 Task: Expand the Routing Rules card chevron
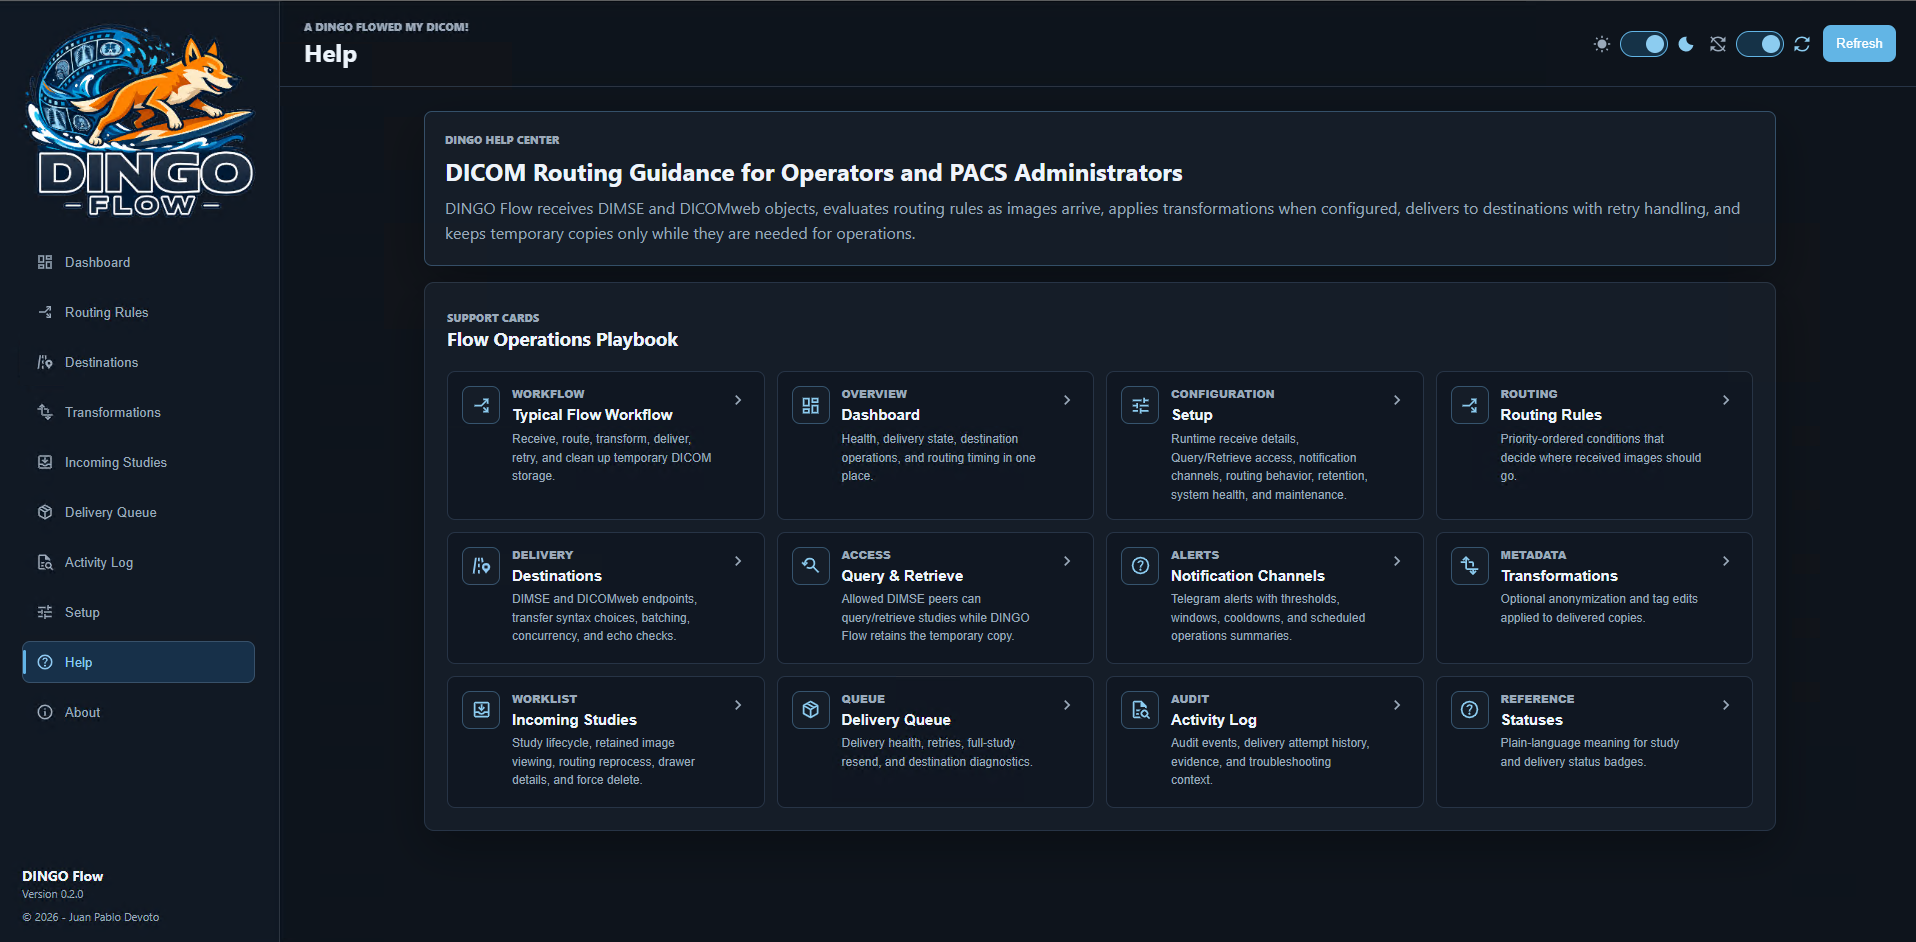coord(1726,400)
